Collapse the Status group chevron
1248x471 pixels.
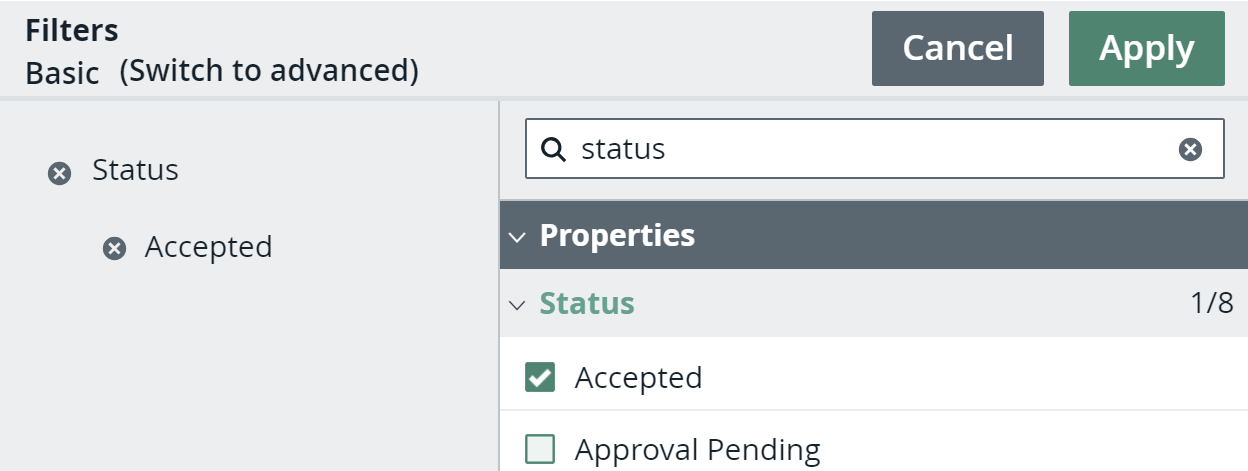[x=516, y=305]
